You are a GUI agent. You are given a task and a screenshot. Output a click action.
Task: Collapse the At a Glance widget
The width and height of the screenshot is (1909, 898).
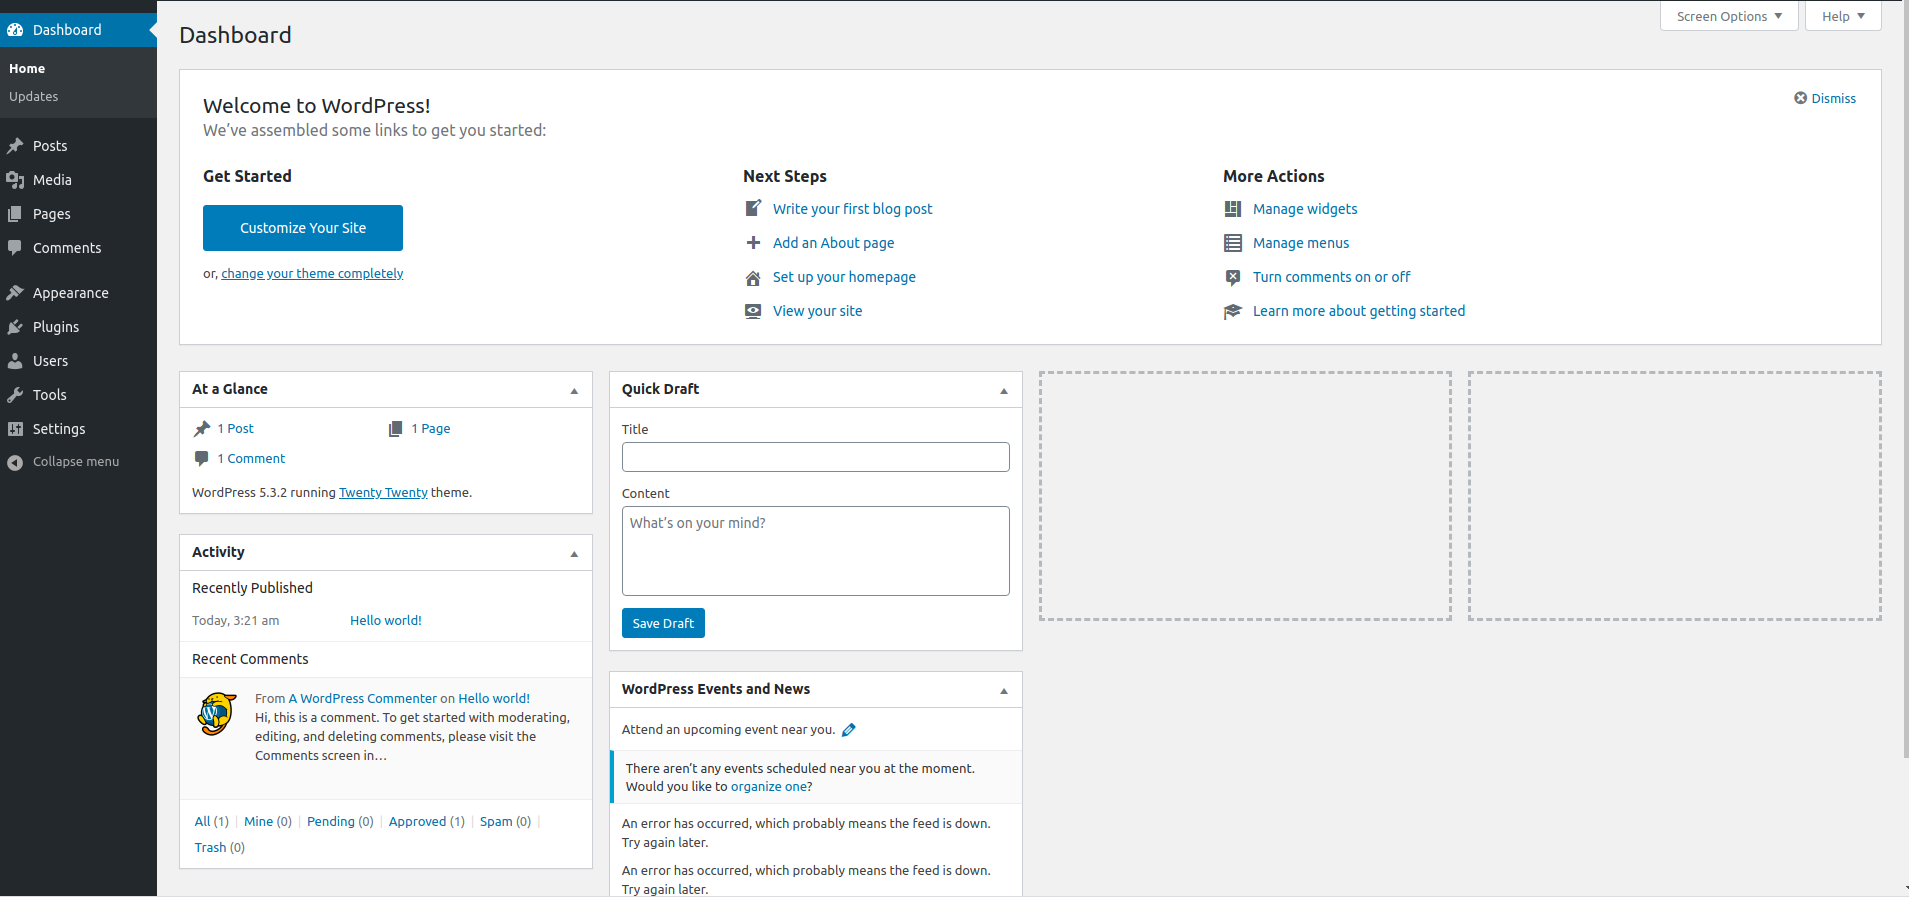574,391
